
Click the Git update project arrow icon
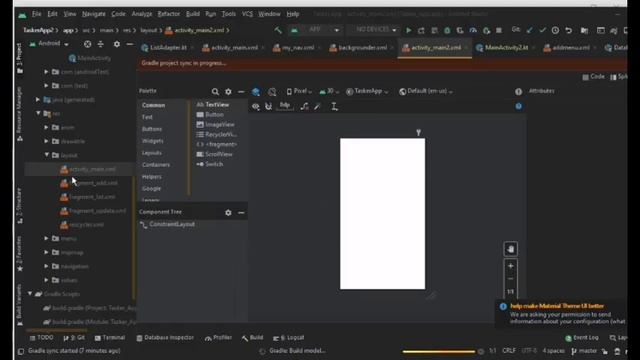(530, 30)
